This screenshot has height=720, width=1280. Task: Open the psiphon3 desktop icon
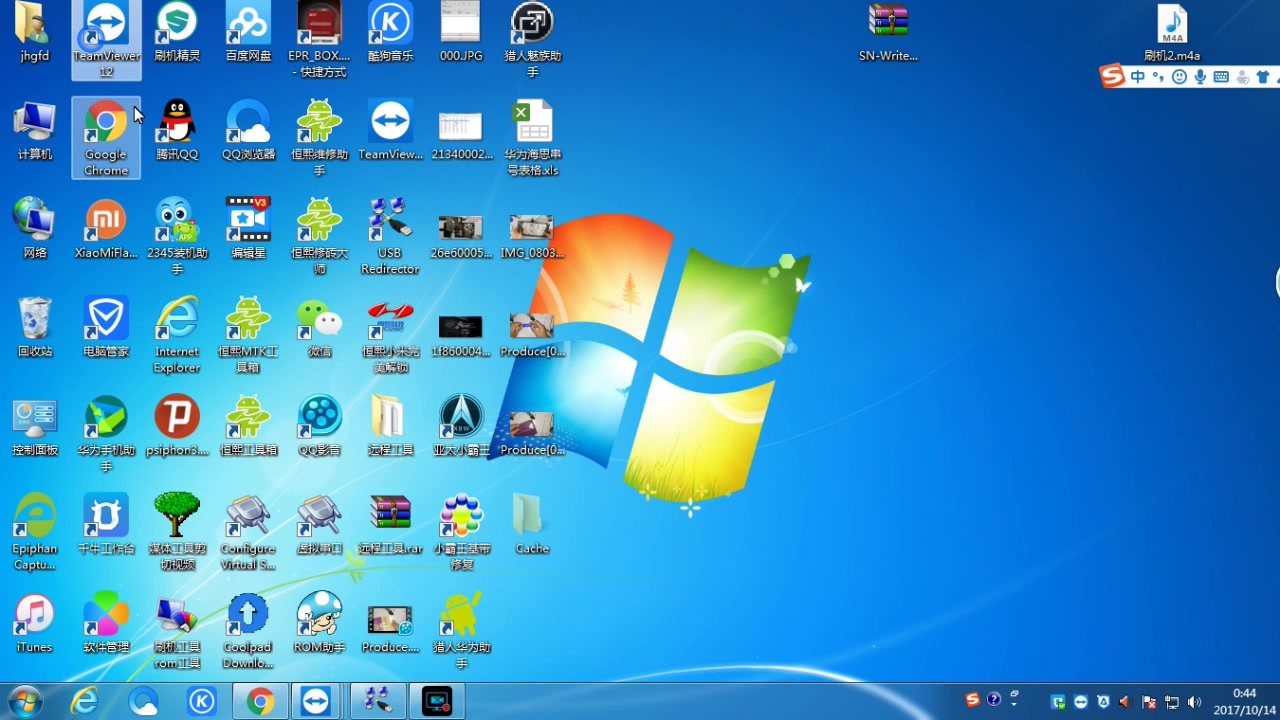177,426
